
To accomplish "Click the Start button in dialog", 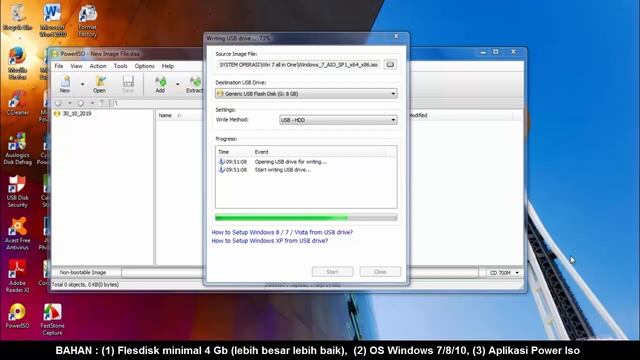I will (333, 272).
